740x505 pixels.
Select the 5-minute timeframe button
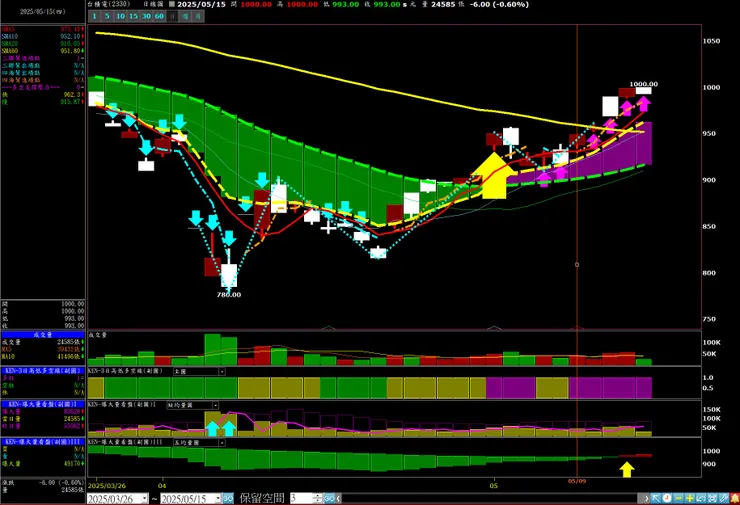[x=107, y=16]
